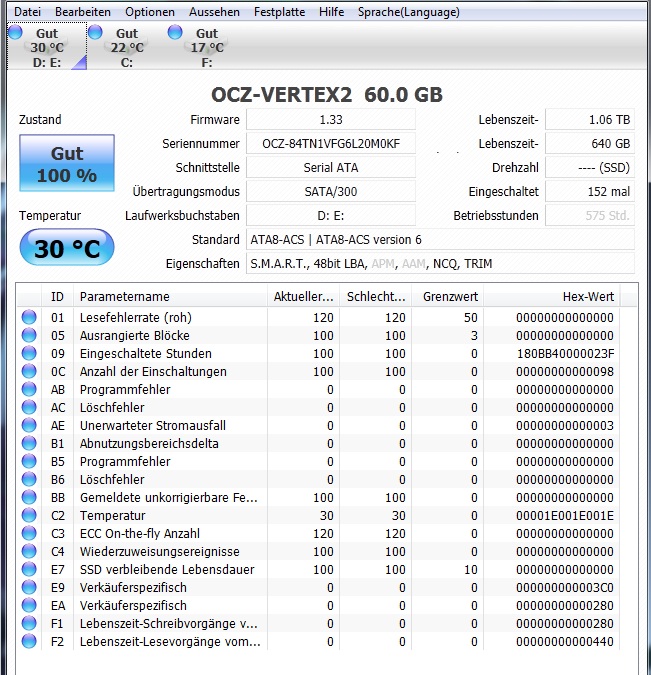Click the Übertragungsmodus field SATA/300
651x675 pixels.
[331, 192]
